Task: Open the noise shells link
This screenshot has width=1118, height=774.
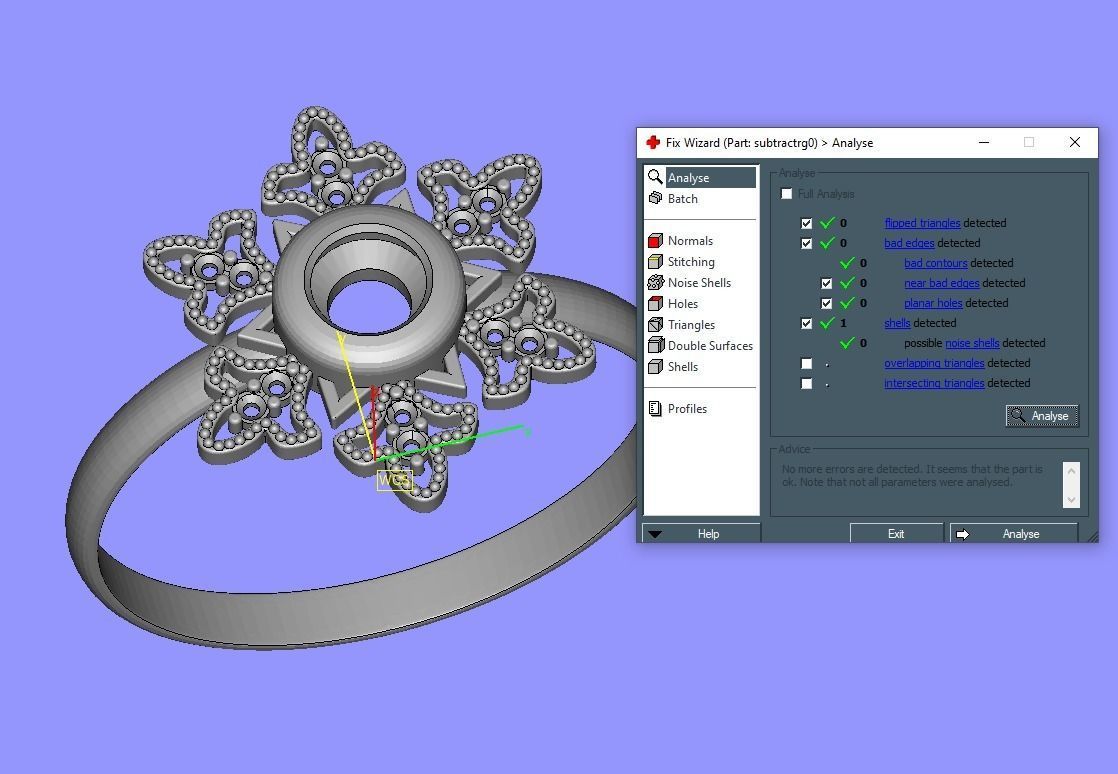Action: (x=972, y=343)
